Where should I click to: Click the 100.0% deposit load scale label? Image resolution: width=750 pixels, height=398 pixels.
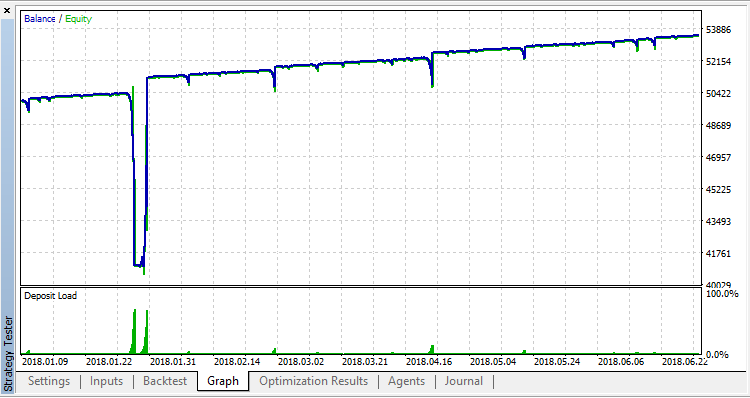722,293
